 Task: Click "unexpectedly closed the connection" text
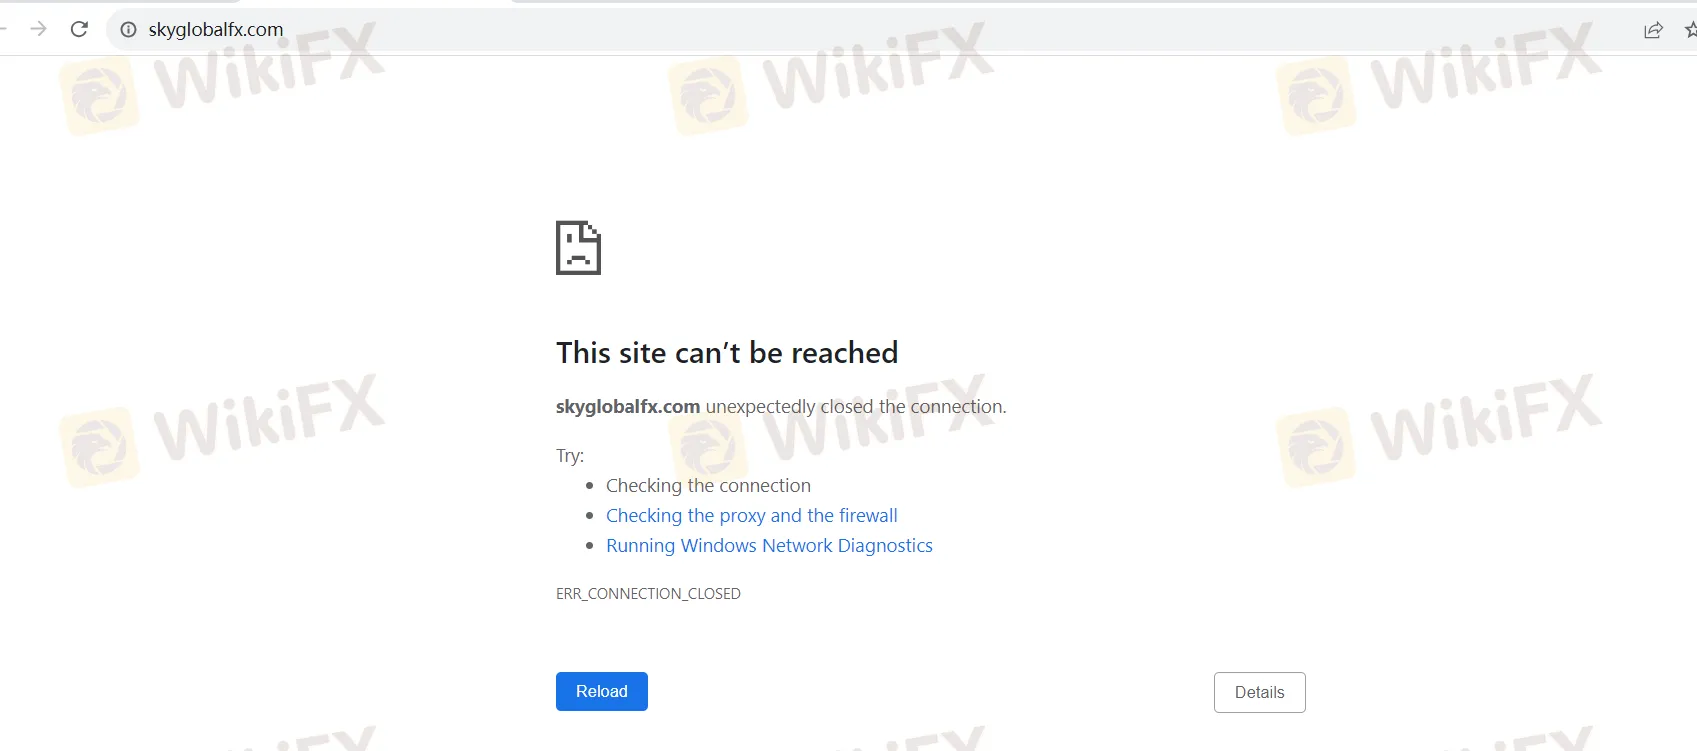click(x=856, y=407)
